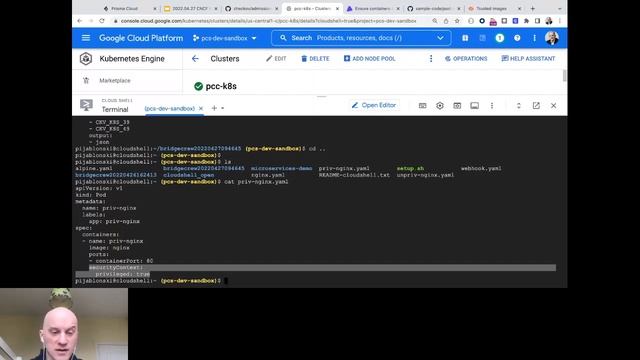The height and width of the screenshot is (360, 640).
Task: Click Open Editor in Cloud Shell
Action: tap(374, 105)
